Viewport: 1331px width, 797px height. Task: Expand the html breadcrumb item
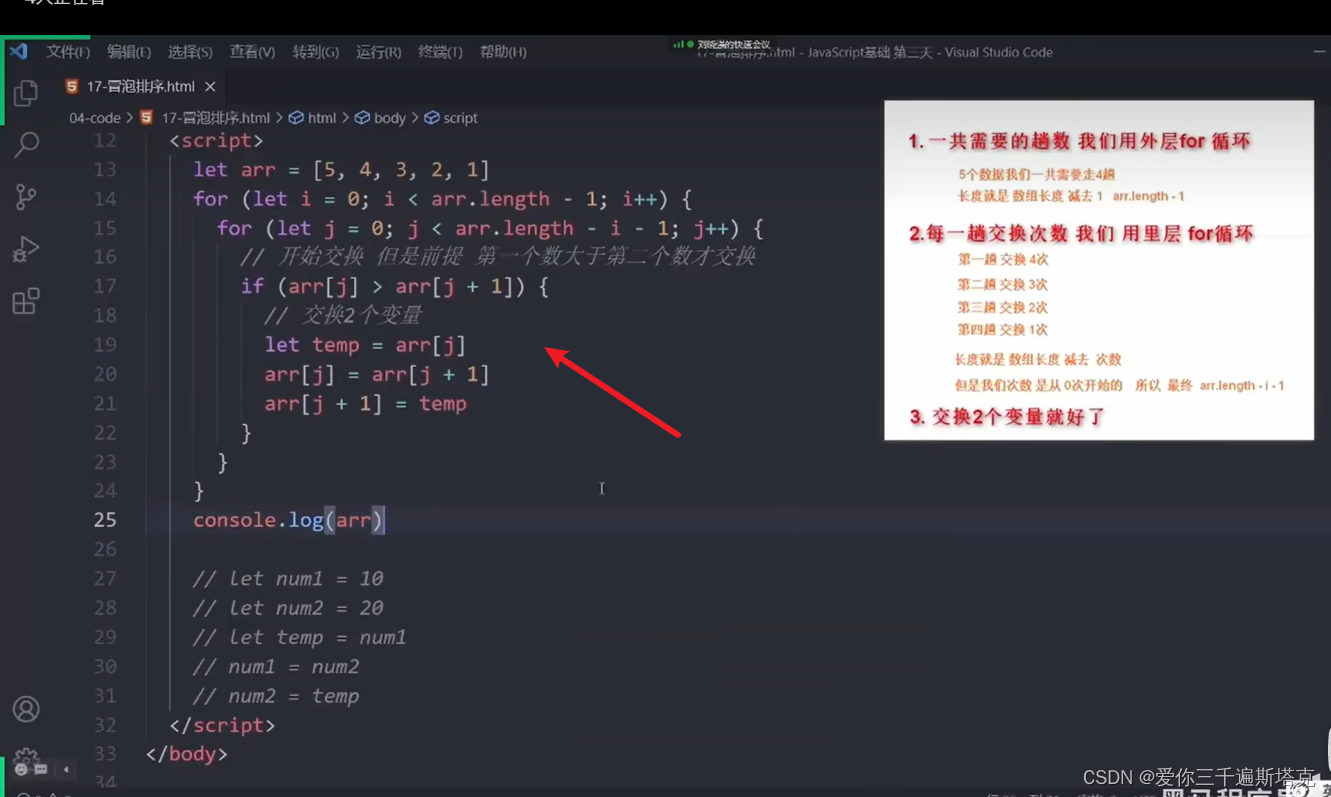pyautogui.click(x=322, y=117)
